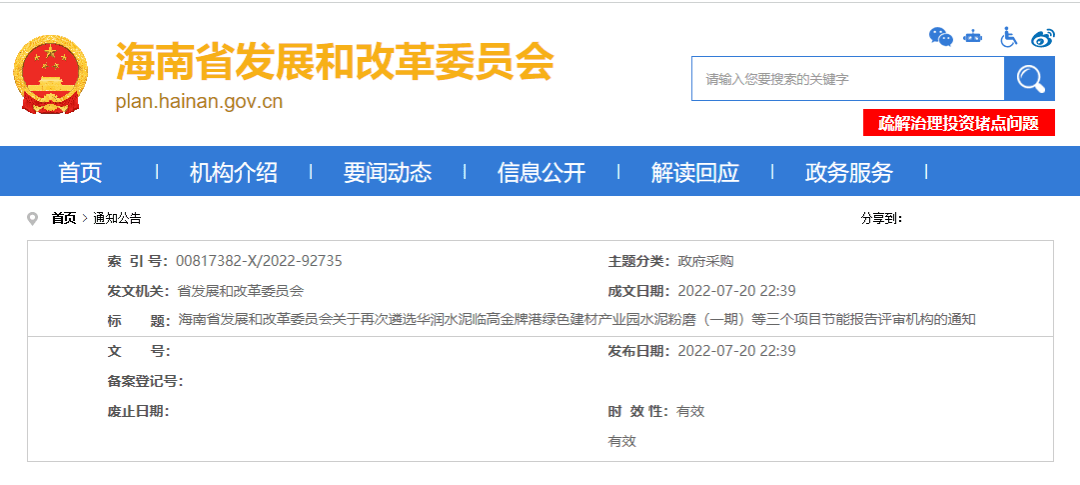Open the robot assistant icon
This screenshot has width=1080, height=485.
tap(973, 37)
